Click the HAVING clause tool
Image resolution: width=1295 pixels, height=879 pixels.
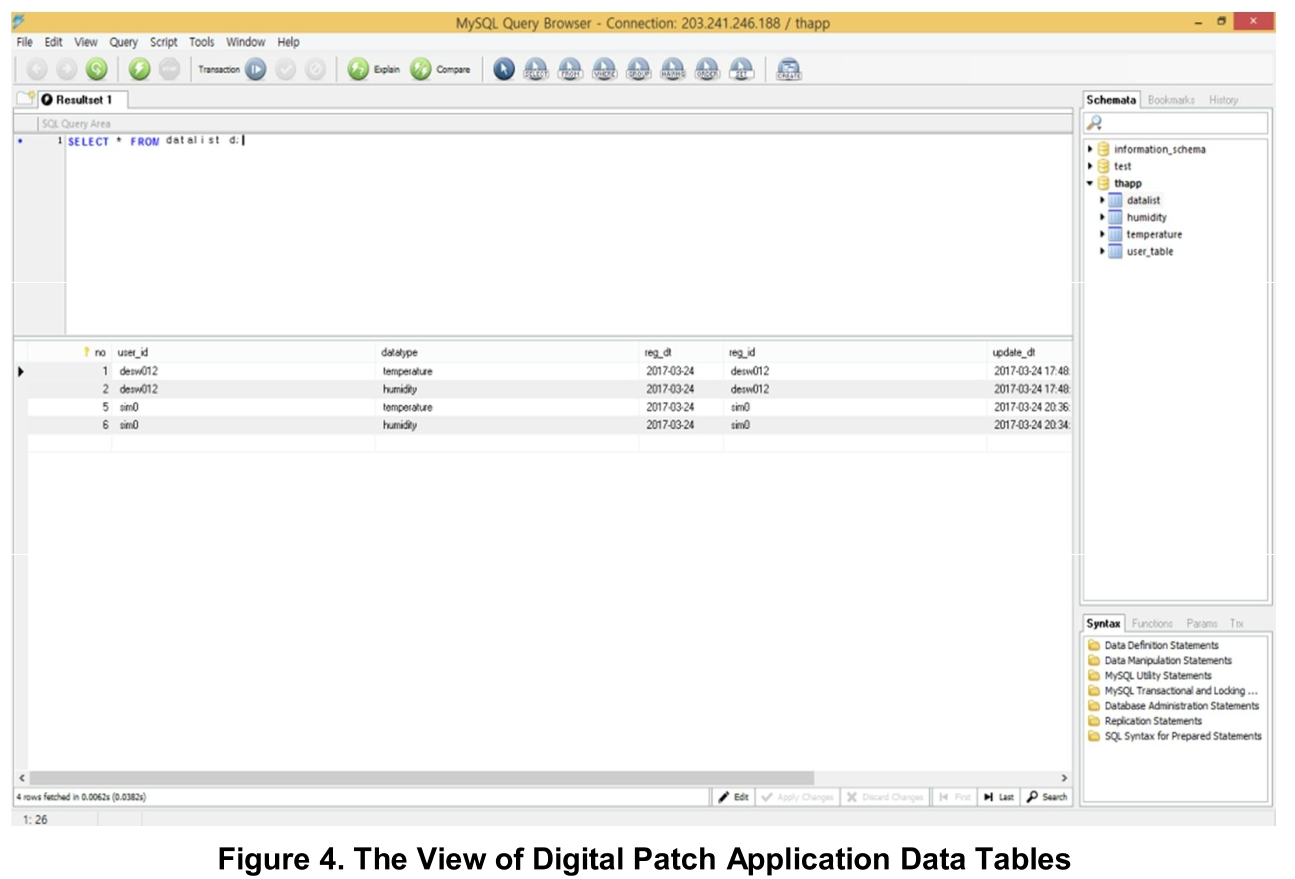coord(673,69)
